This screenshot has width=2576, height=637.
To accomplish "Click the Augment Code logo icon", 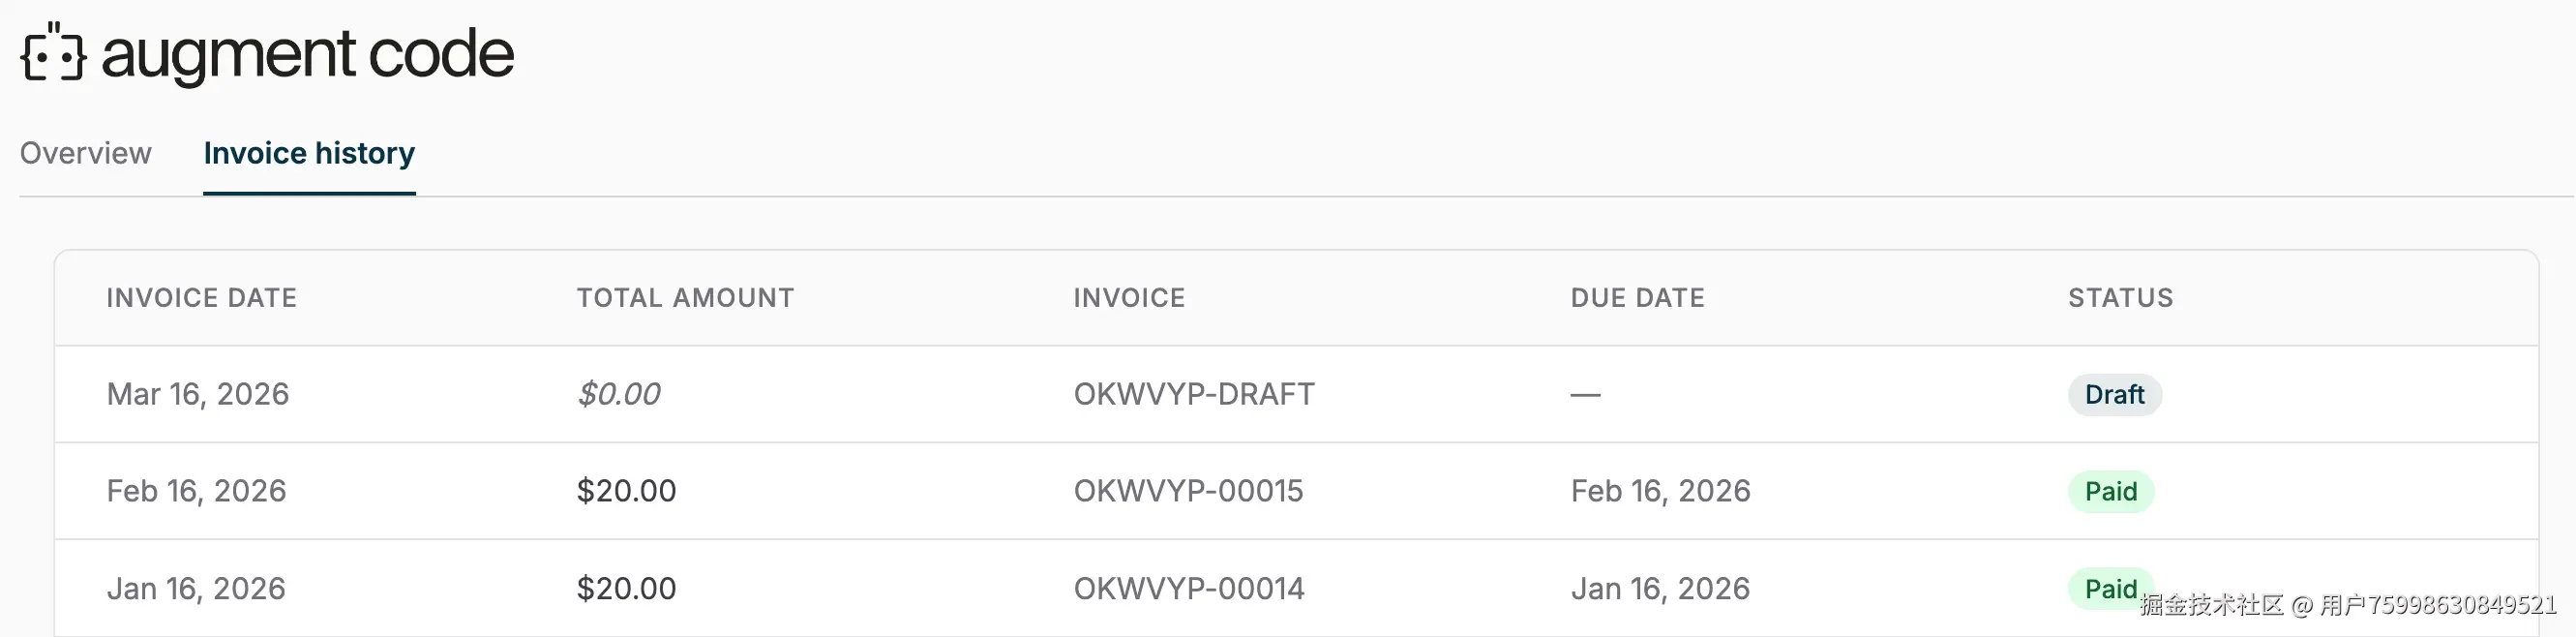I will 53,53.
